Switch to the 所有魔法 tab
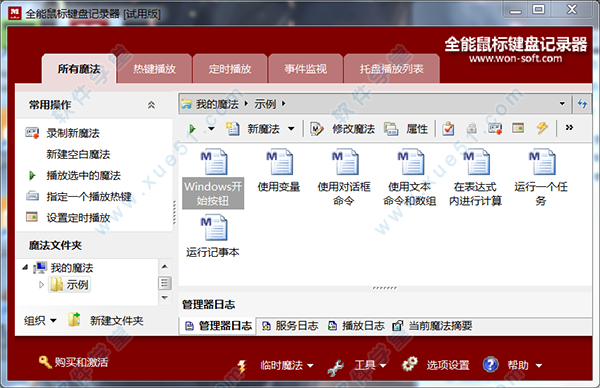Viewport: 600px width, 388px height. (x=79, y=69)
